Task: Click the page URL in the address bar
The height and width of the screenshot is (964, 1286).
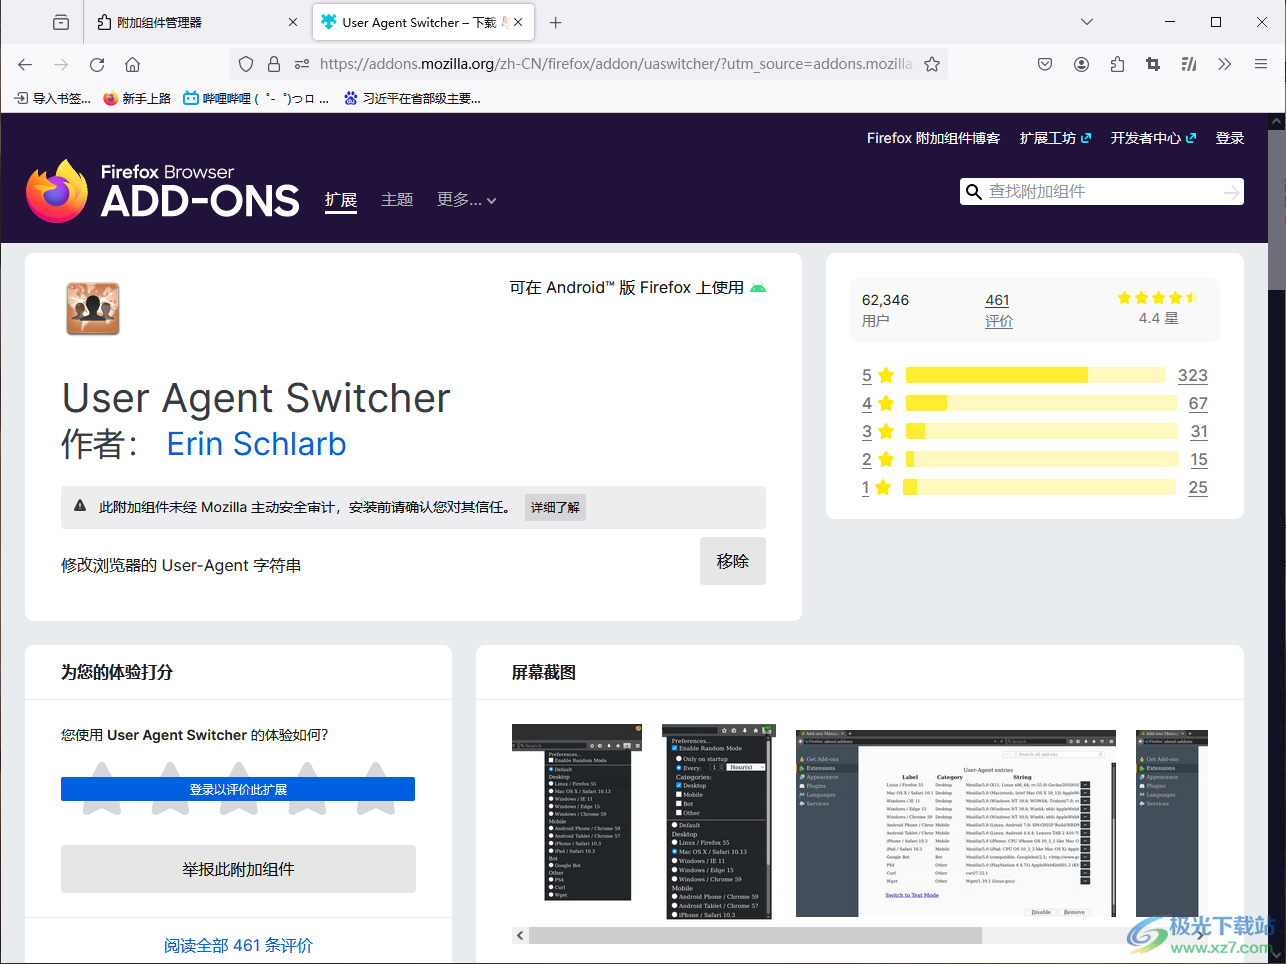Action: click(x=616, y=64)
